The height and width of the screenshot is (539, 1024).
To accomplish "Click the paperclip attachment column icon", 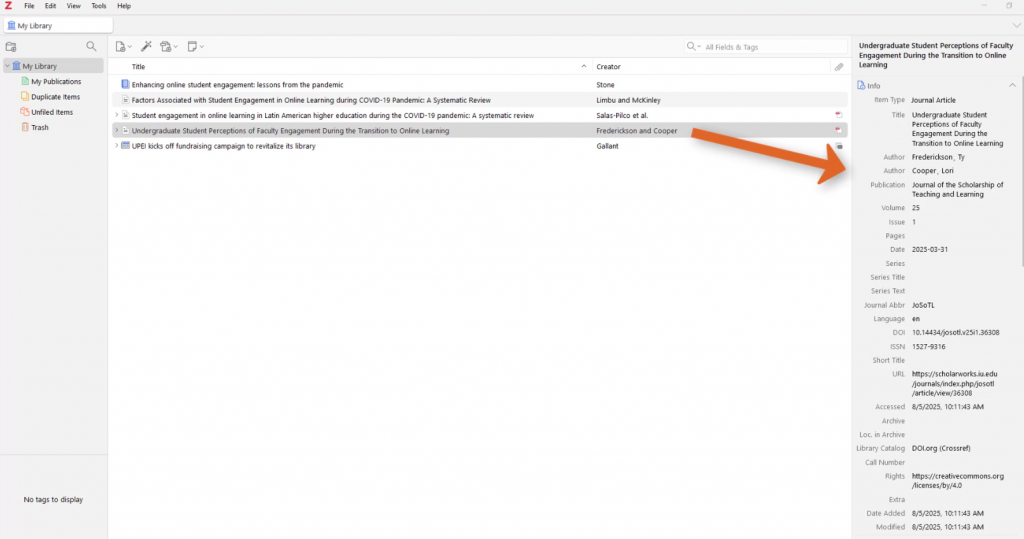I will [839, 67].
